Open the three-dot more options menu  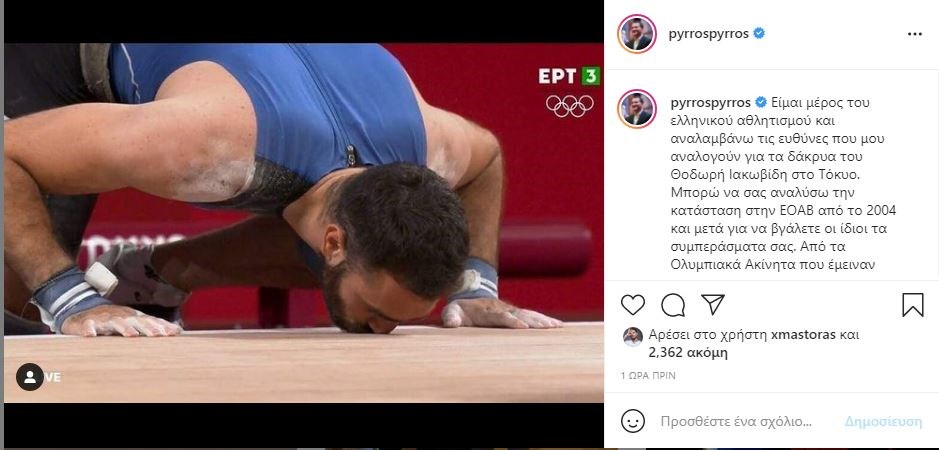tap(914, 34)
